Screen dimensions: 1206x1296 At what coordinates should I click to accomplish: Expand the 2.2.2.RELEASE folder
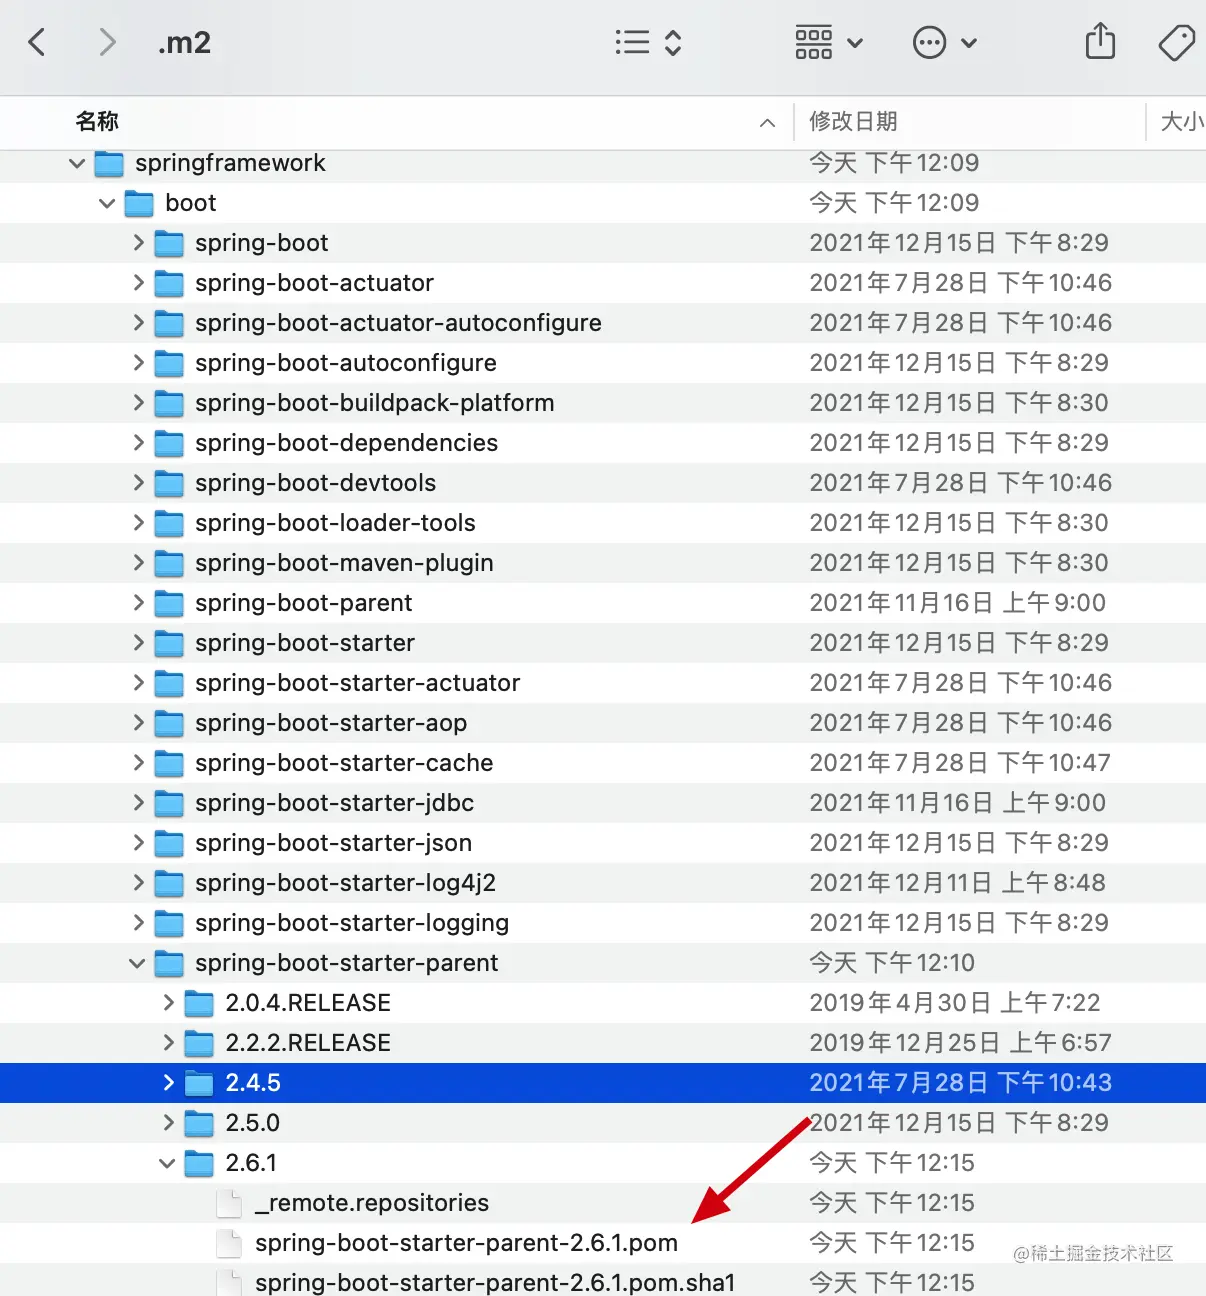[x=168, y=1043]
